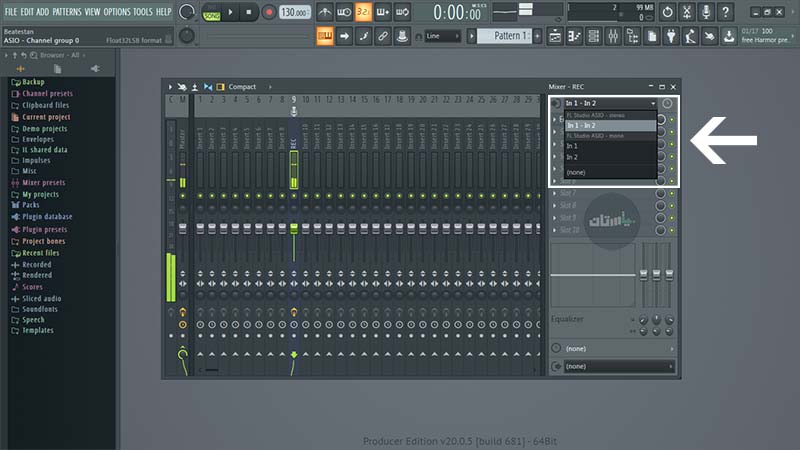800x450 pixels.
Task: Open the mixer output (none) dropdown
Action: tap(619, 366)
